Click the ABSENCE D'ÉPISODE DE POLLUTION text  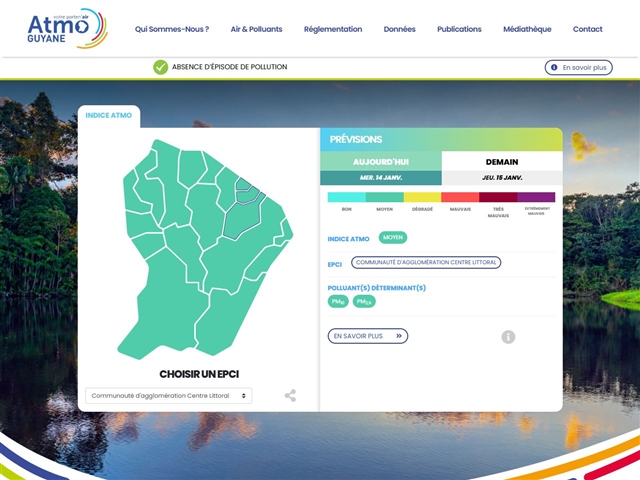click(x=229, y=67)
